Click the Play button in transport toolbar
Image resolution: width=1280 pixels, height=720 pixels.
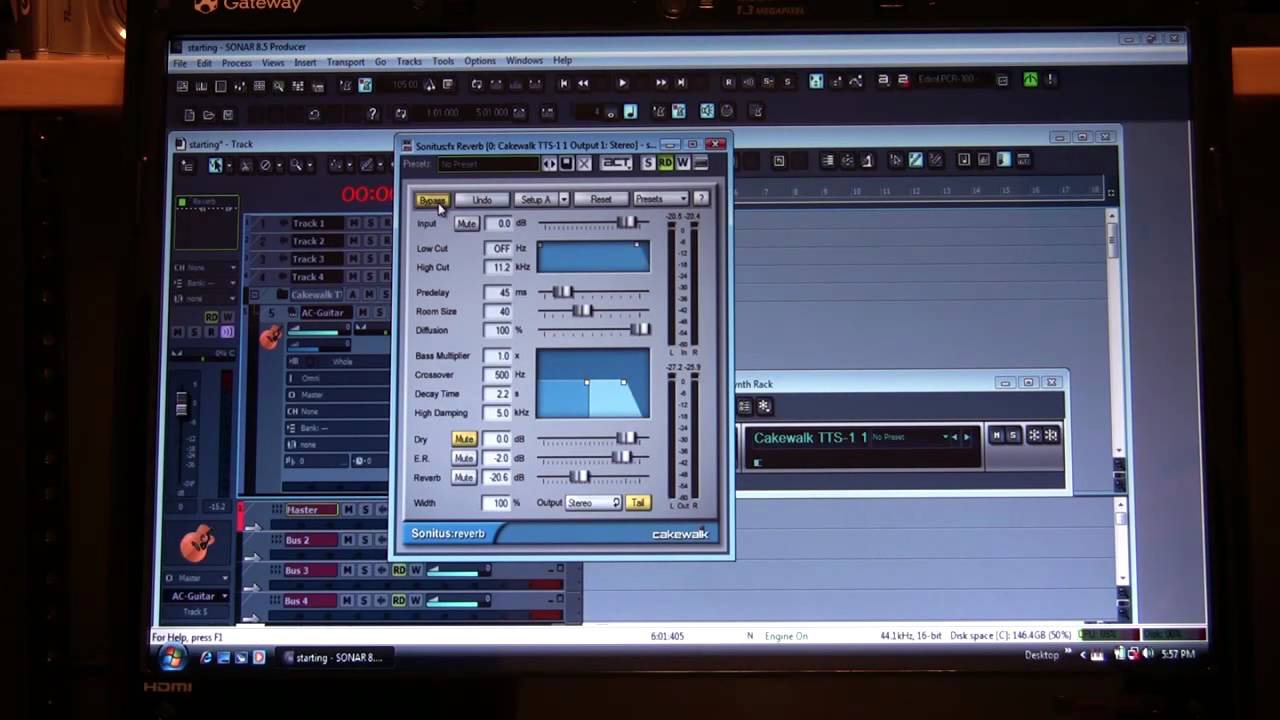pos(622,84)
